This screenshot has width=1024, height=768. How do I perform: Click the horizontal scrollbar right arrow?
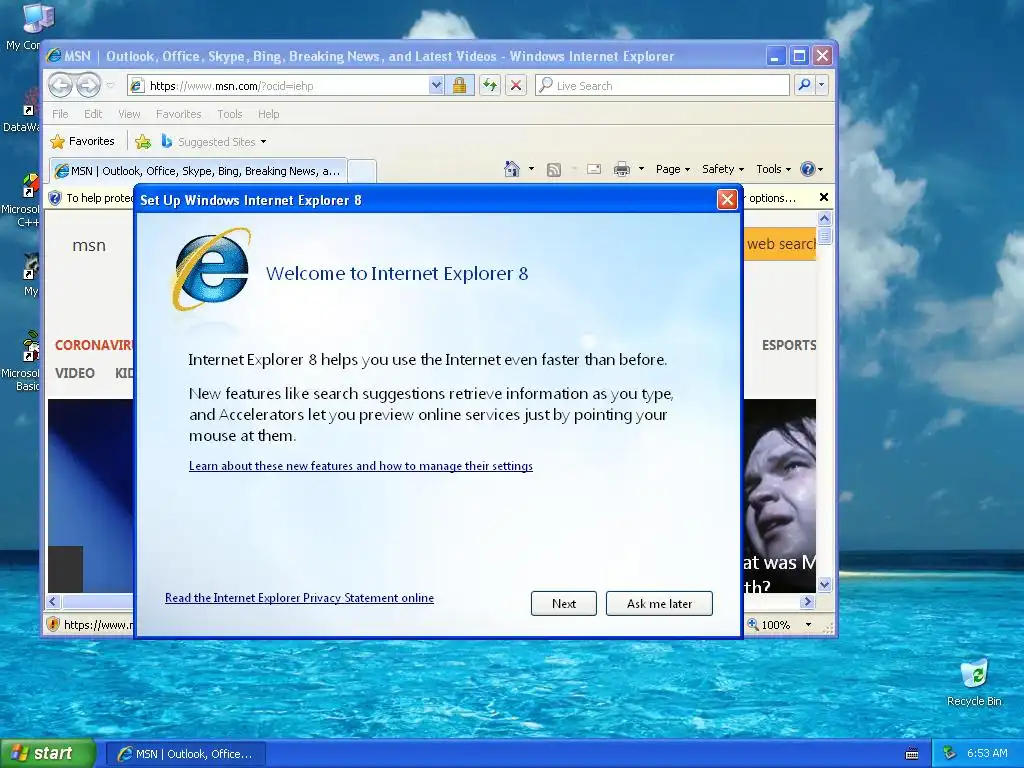pos(808,601)
